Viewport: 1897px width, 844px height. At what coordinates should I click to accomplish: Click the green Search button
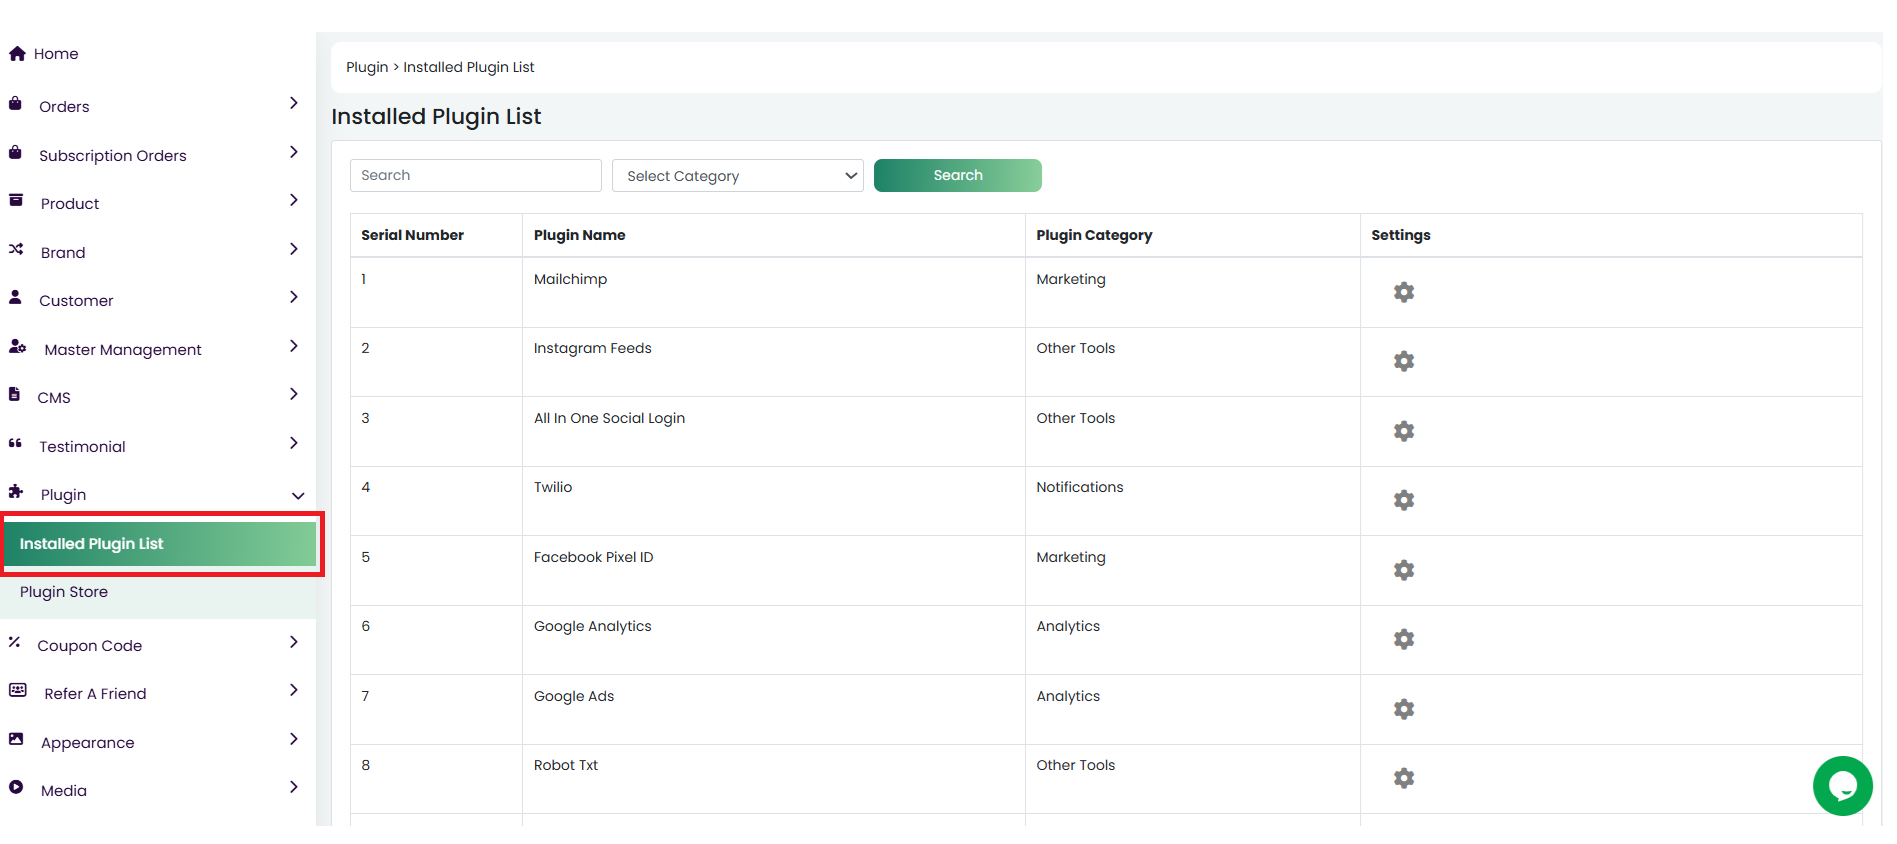pyautogui.click(x=957, y=176)
